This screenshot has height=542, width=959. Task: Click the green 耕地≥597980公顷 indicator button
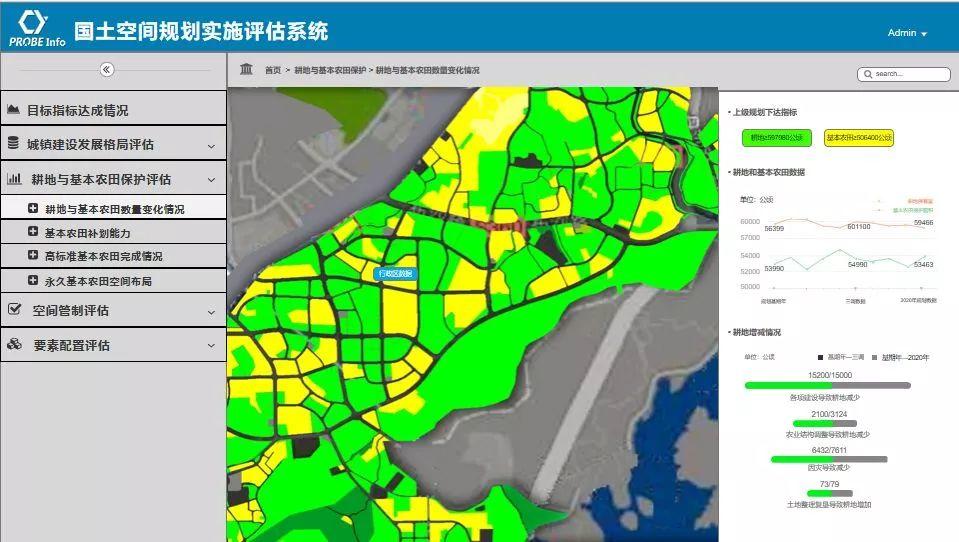(x=777, y=138)
